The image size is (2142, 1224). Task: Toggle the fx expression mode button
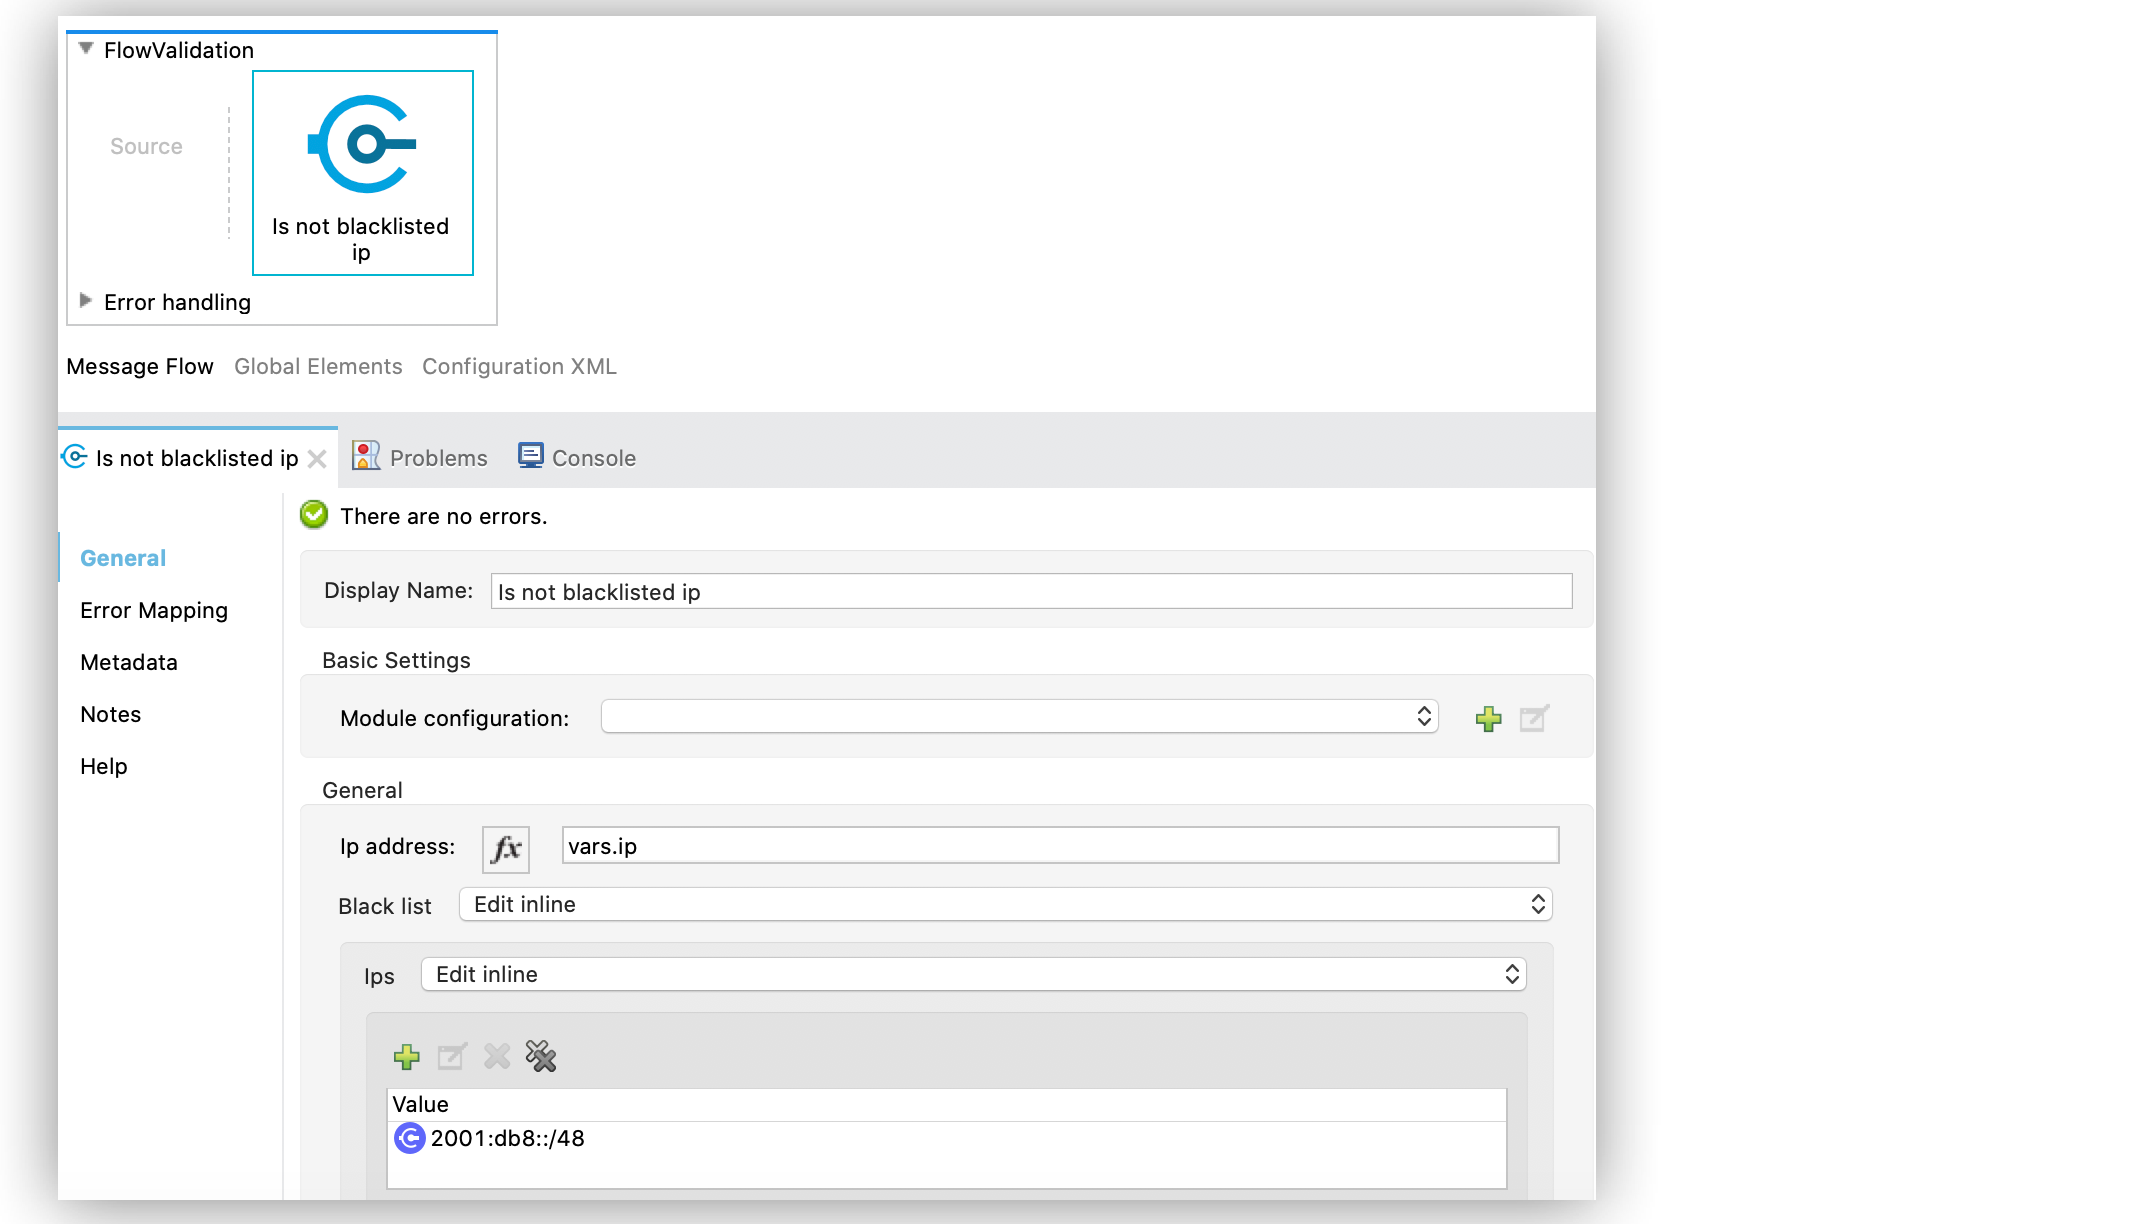point(506,849)
